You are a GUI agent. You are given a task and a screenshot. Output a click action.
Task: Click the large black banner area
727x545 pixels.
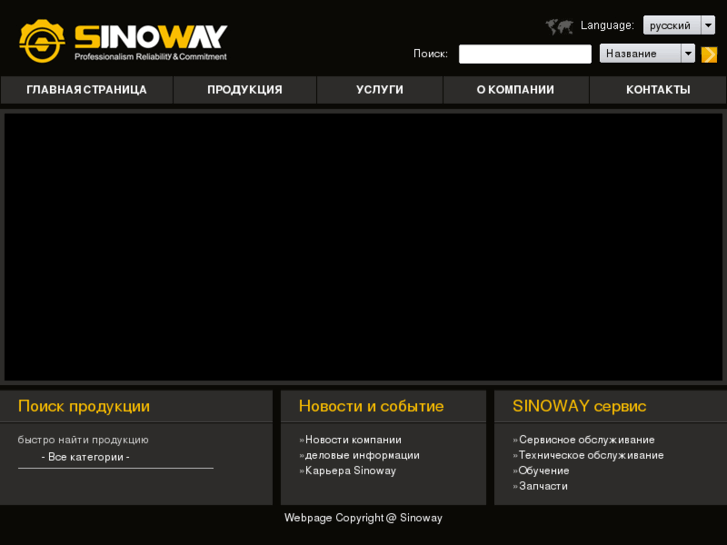364,247
